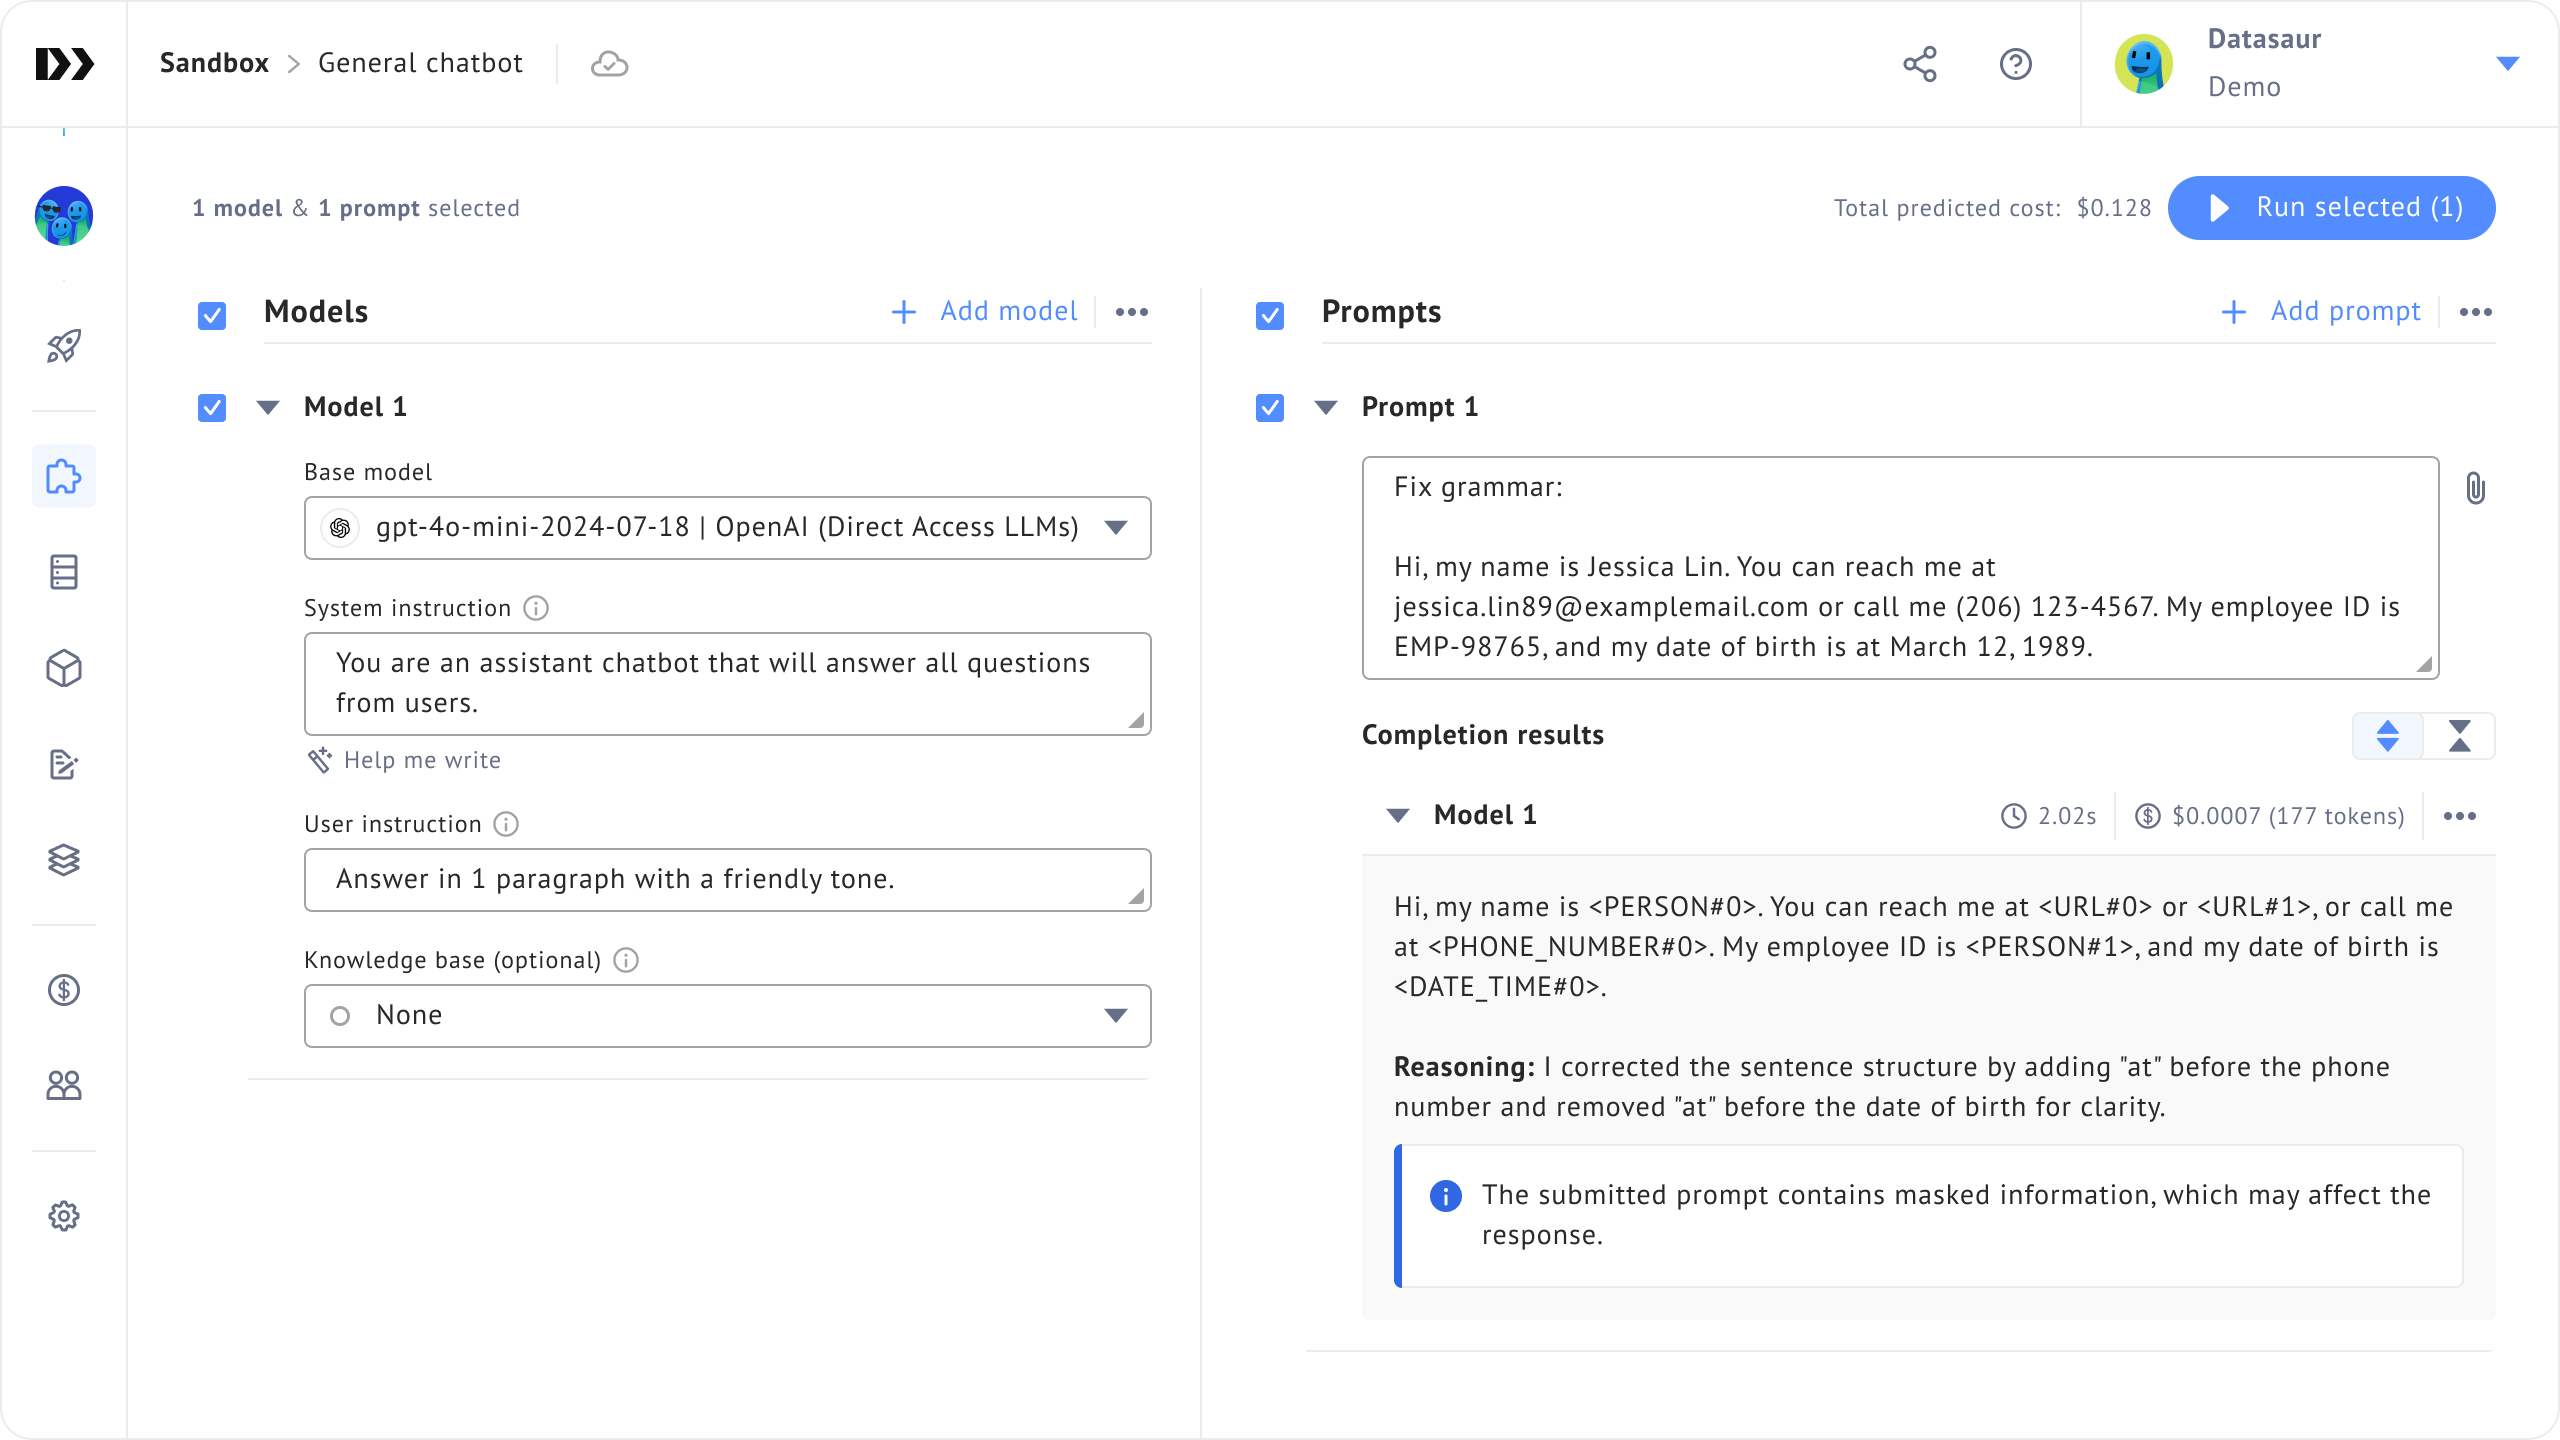
Task: Click the paperclip attachment icon
Action: [x=2475, y=488]
